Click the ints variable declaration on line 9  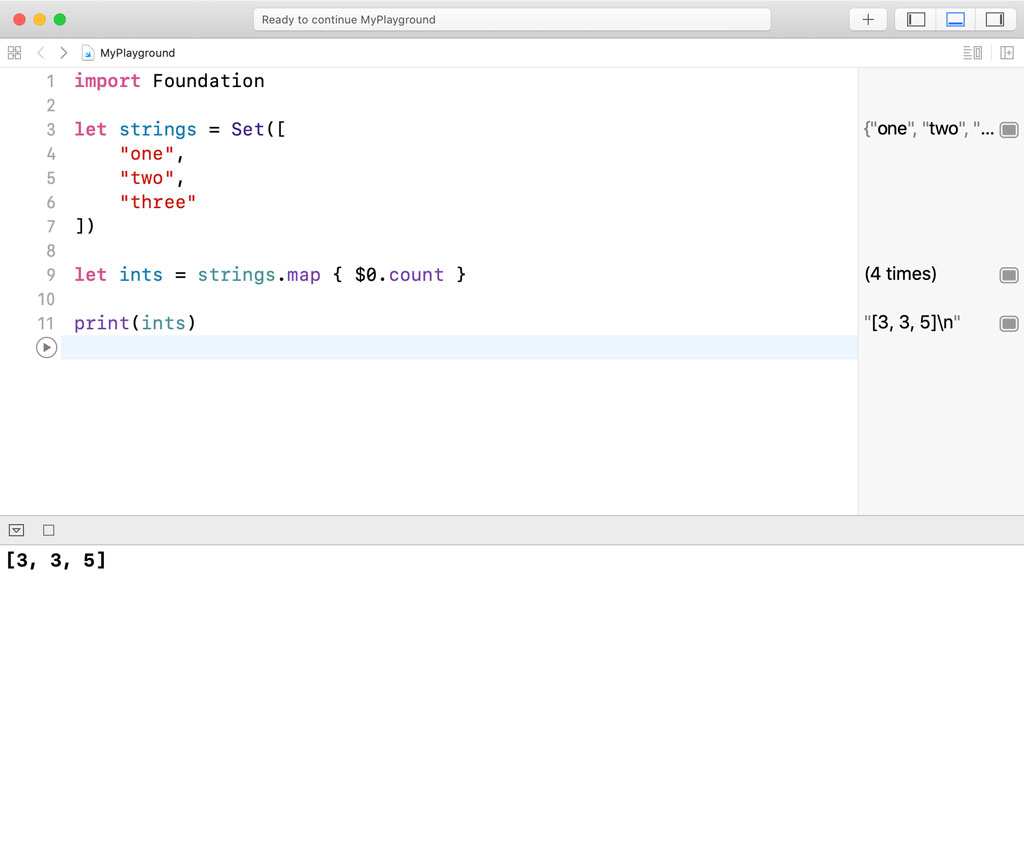141,275
